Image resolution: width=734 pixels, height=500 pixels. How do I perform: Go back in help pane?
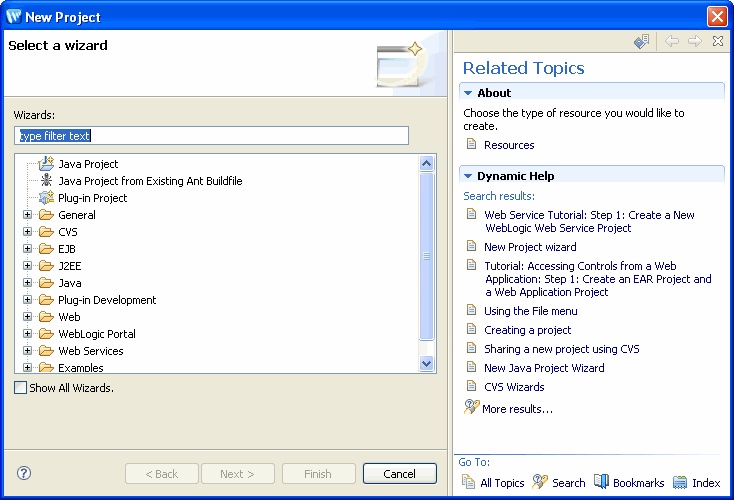(672, 41)
